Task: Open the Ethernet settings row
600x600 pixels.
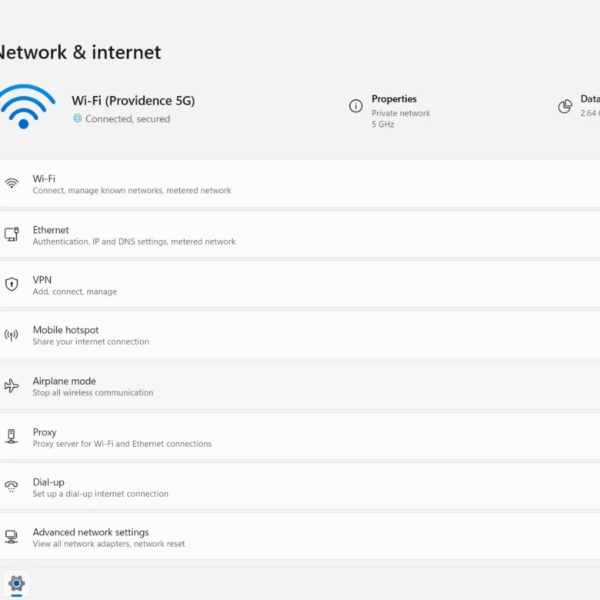Action: pyautogui.click(x=300, y=235)
